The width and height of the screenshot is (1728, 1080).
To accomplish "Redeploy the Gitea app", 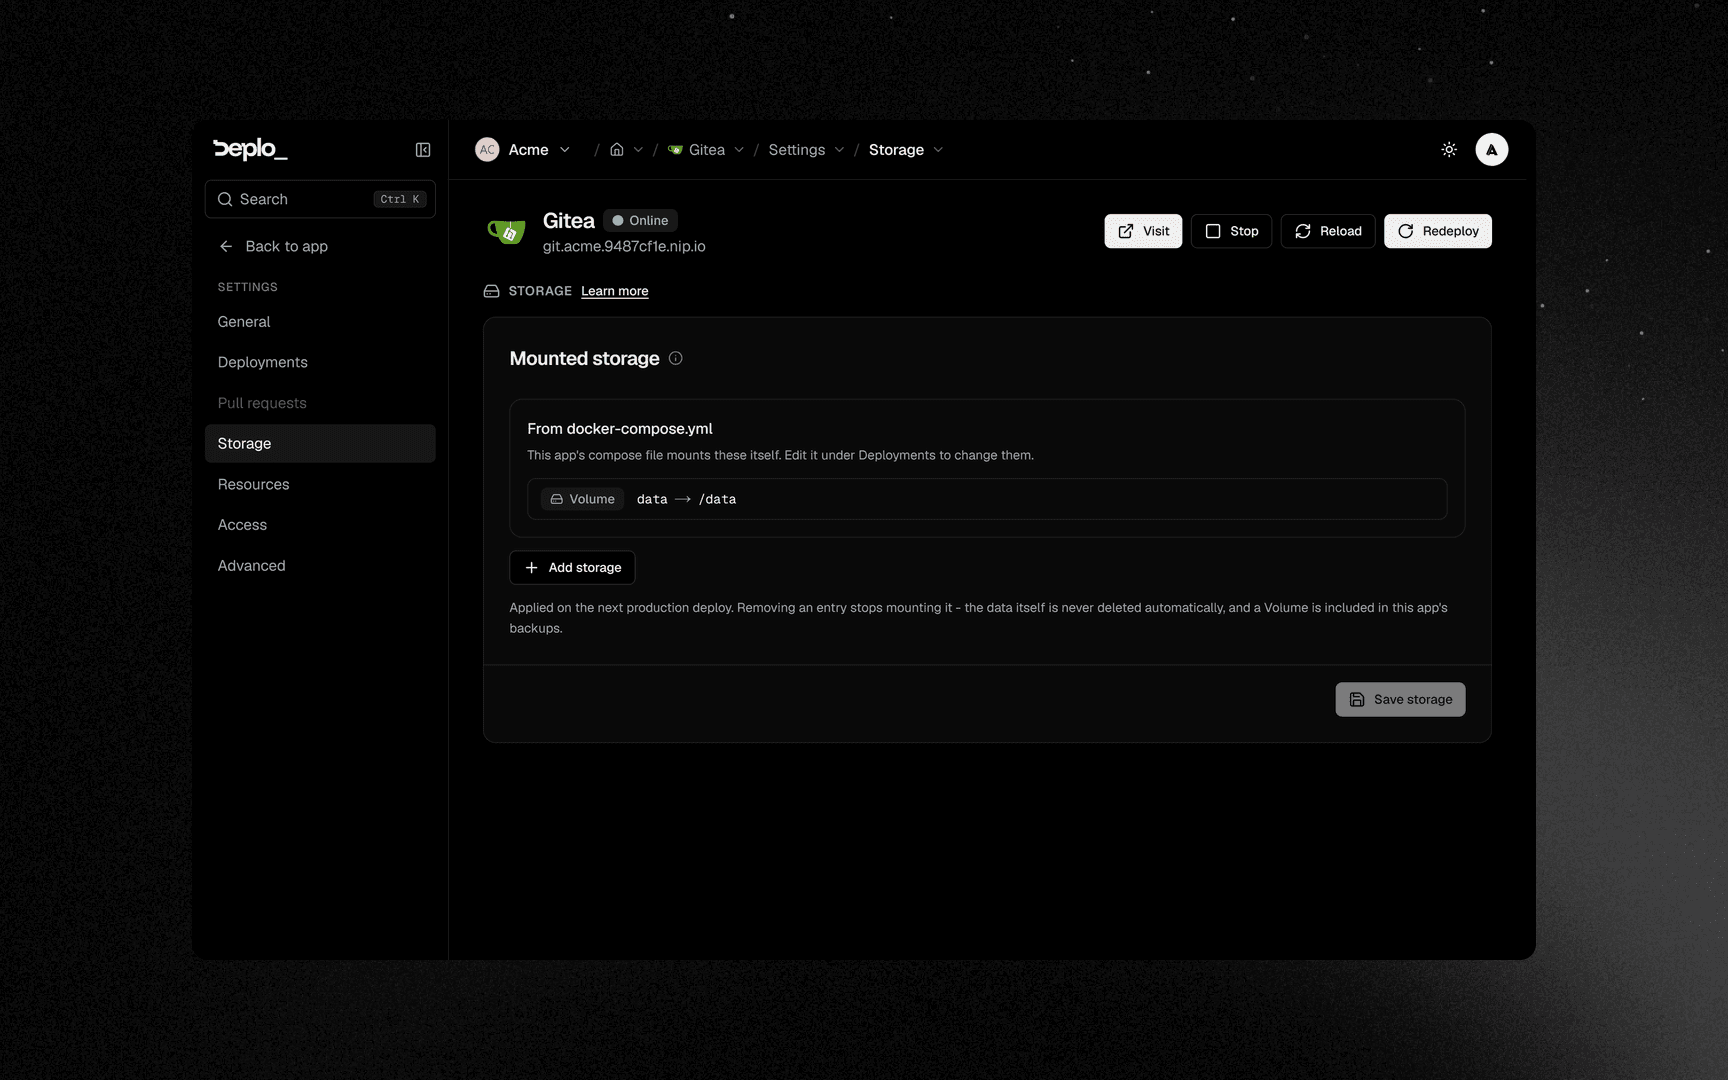I will coord(1438,231).
